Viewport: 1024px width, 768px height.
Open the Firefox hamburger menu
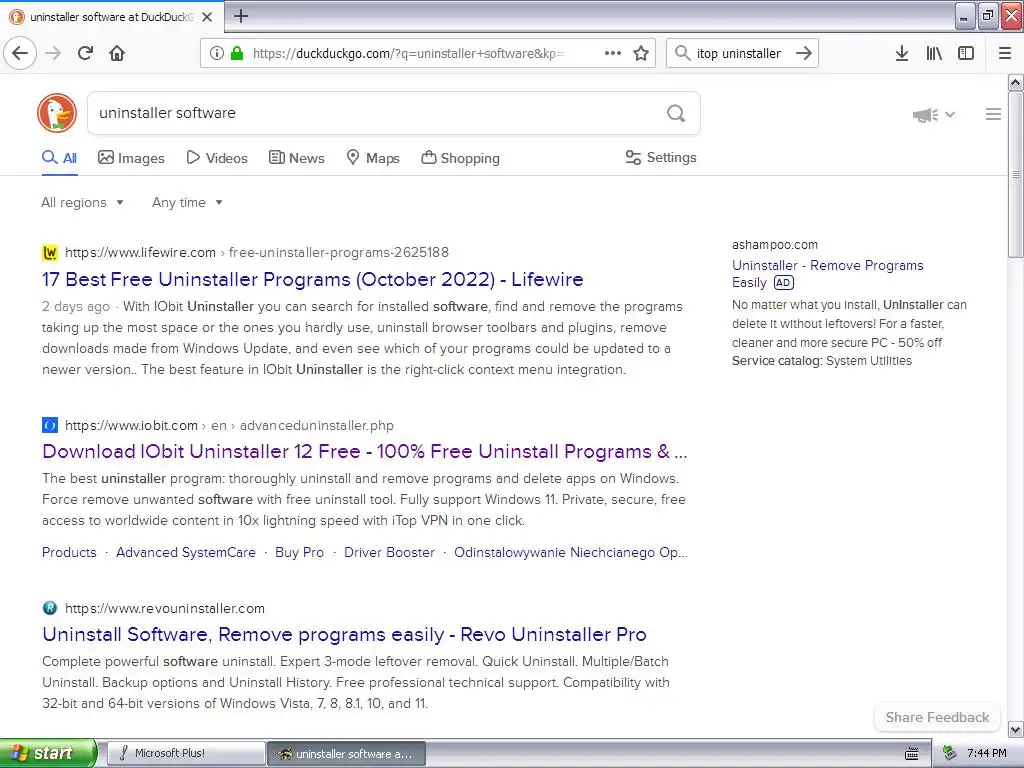tap(1005, 53)
